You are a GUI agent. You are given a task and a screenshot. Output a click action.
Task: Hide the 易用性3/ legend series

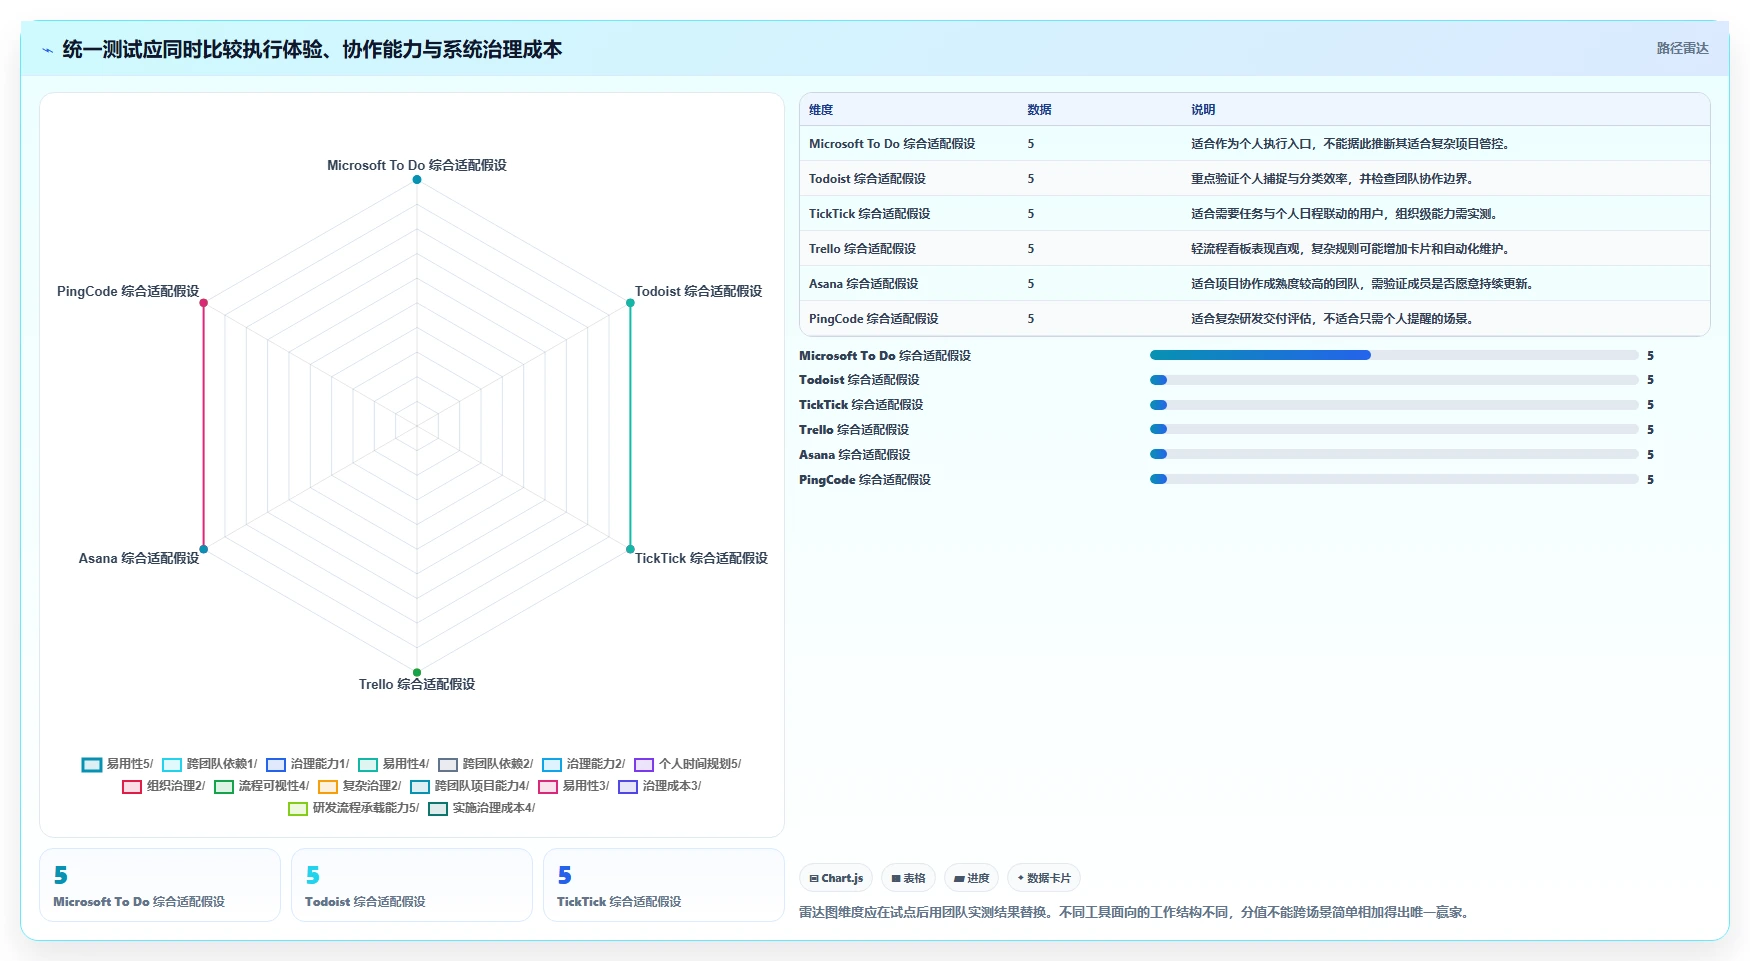[574, 786]
